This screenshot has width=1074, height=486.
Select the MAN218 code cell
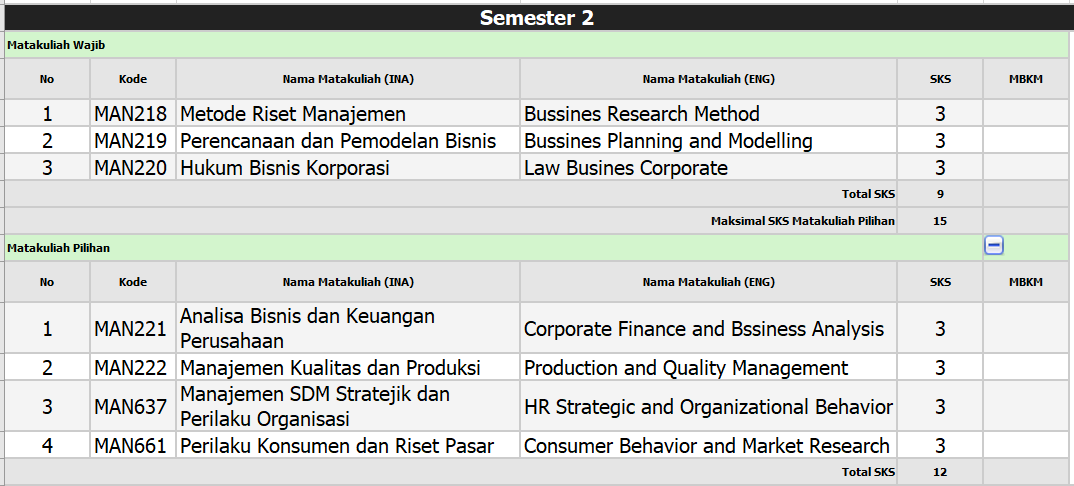pos(133,113)
